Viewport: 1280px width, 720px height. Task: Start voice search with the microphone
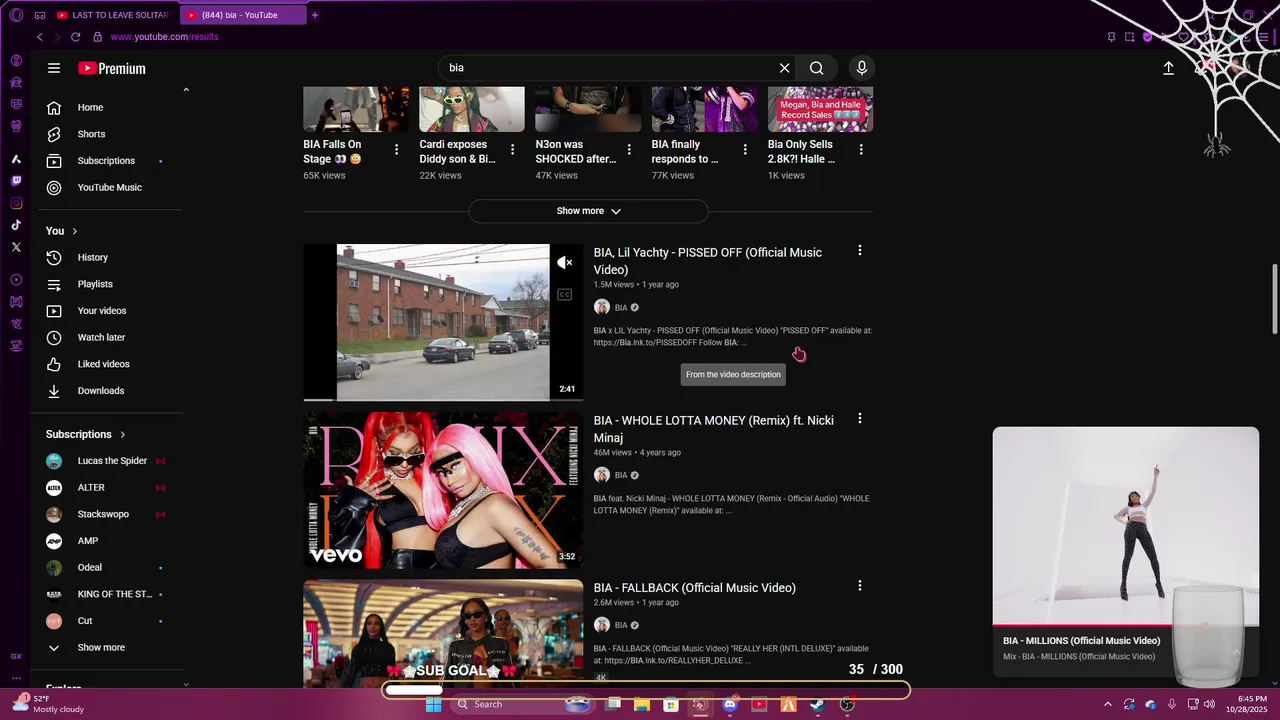(862, 68)
